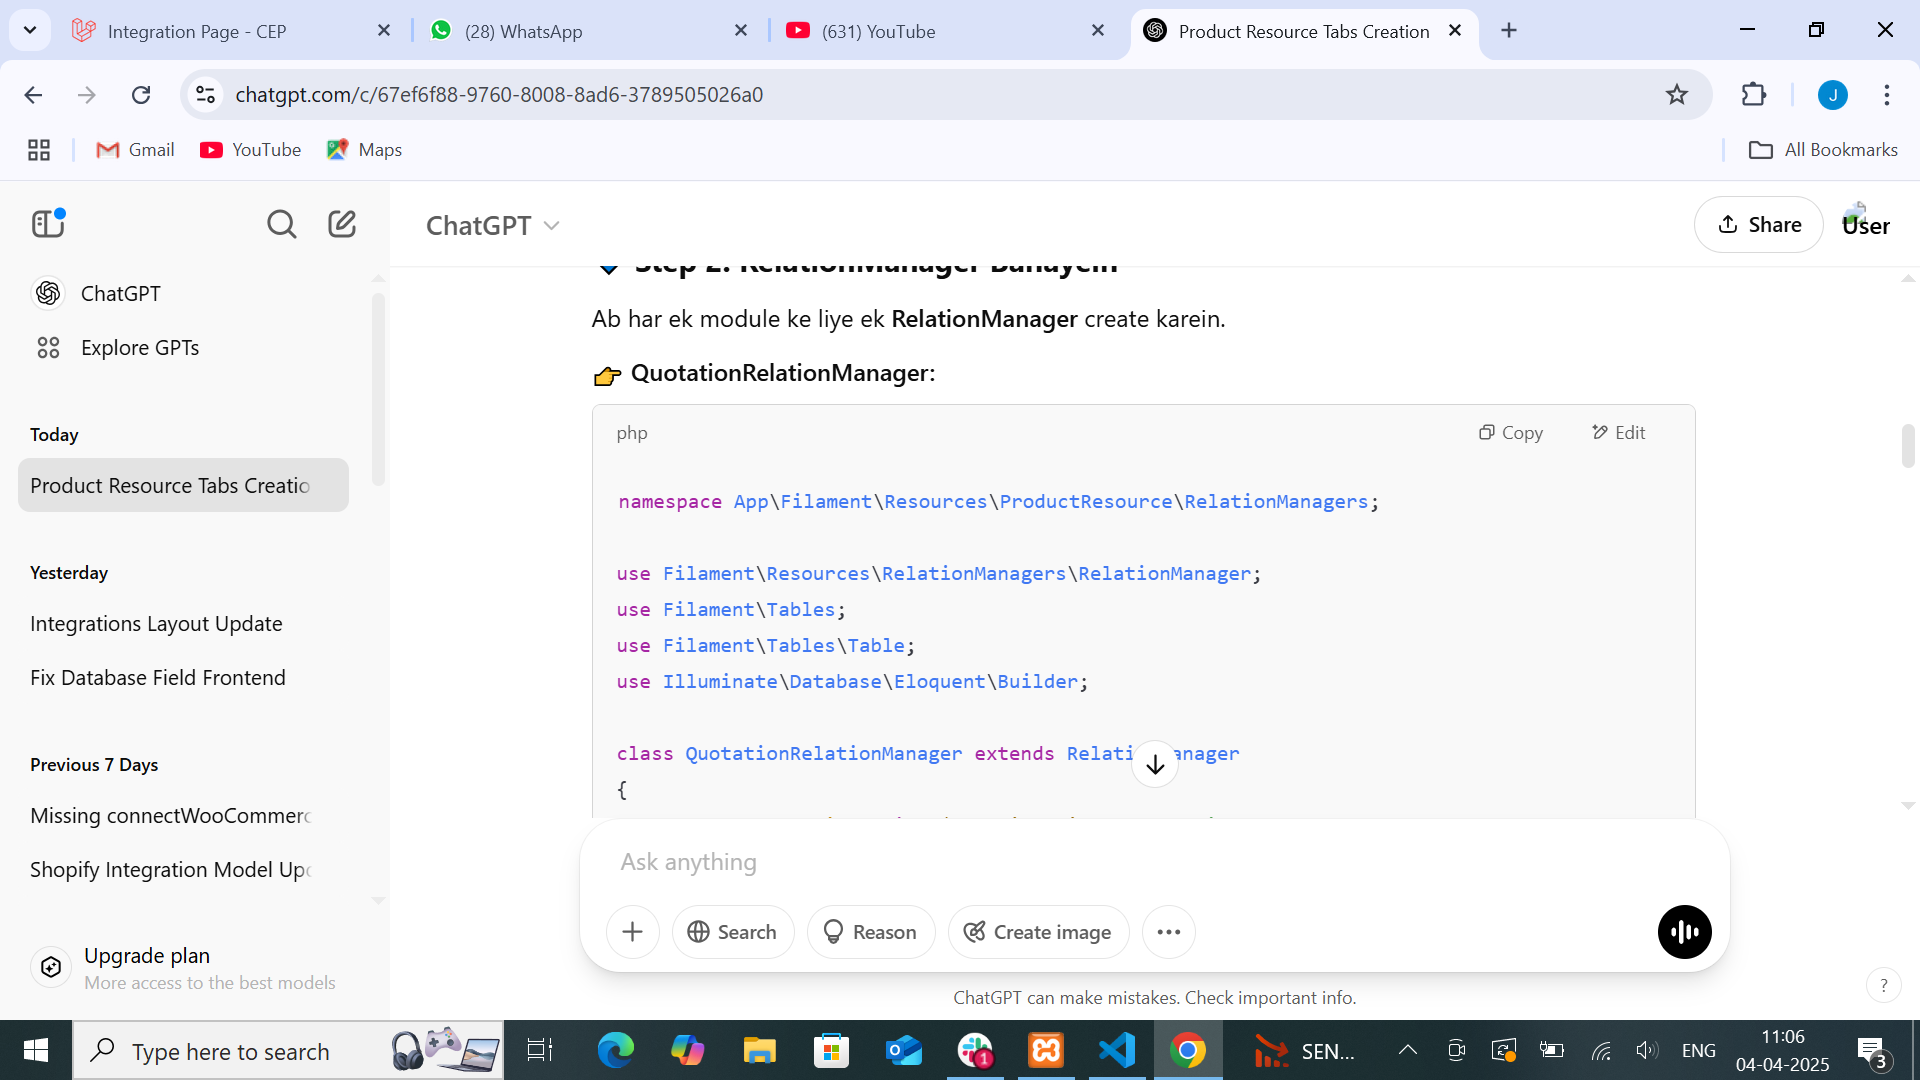Open Chrome three-dot menu

coord(1887,94)
